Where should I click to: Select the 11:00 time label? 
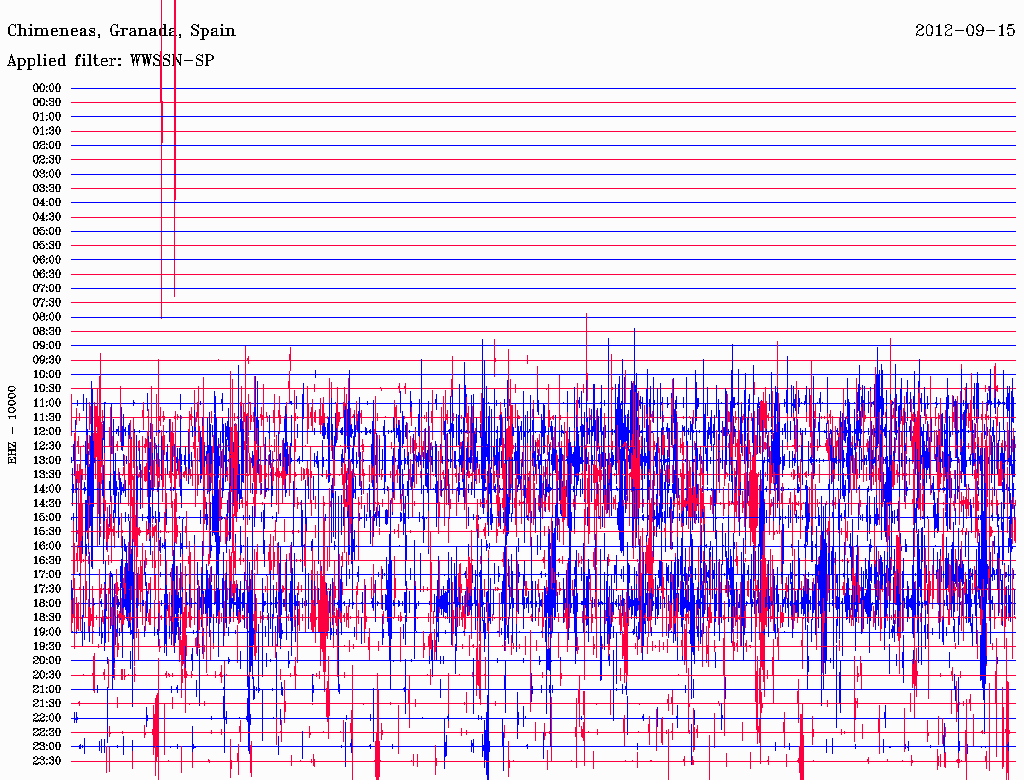coord(47,403)
